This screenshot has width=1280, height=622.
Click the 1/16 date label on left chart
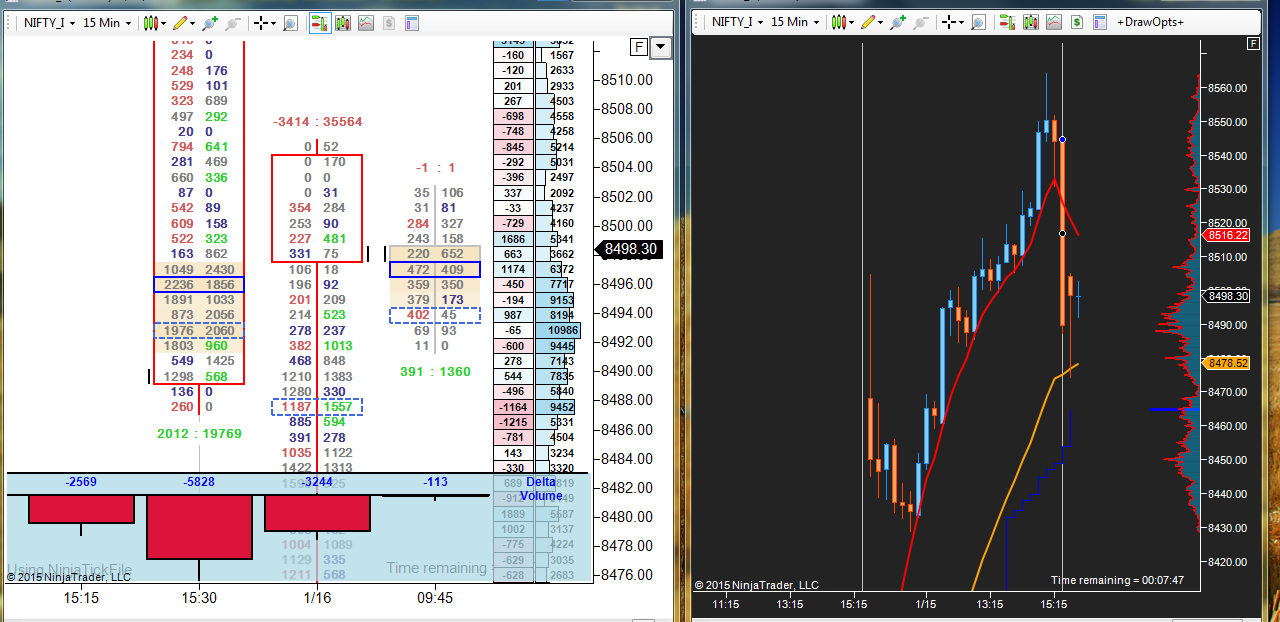[x=317, y=598]
